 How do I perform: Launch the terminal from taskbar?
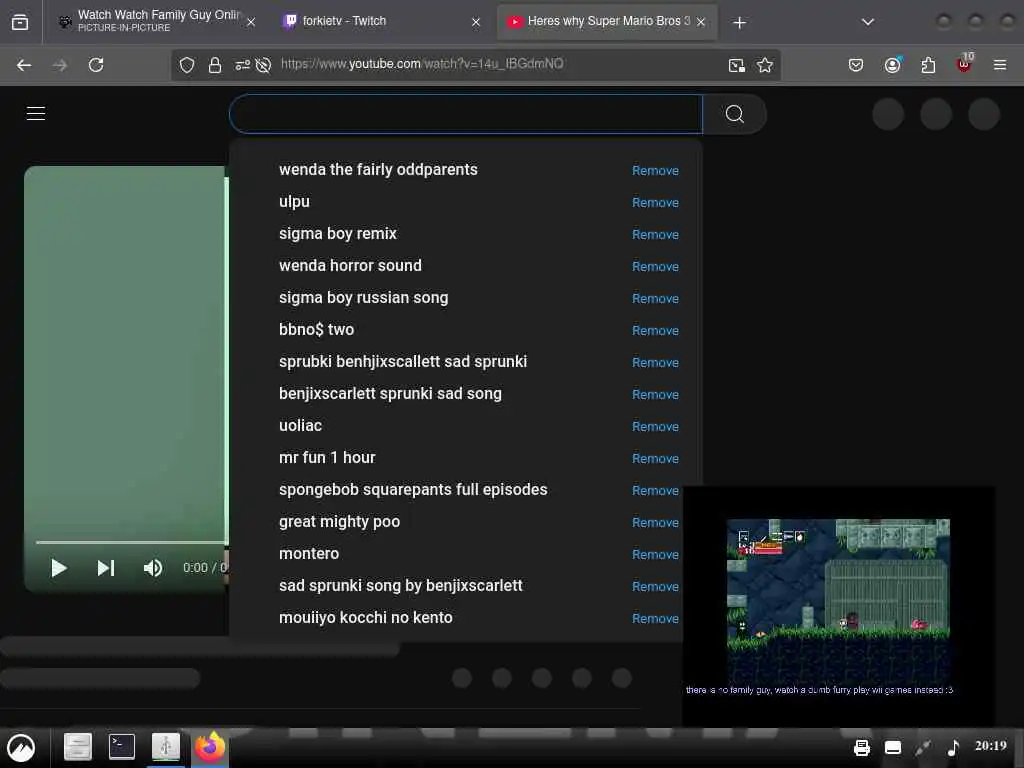click(x=121, y=746)
